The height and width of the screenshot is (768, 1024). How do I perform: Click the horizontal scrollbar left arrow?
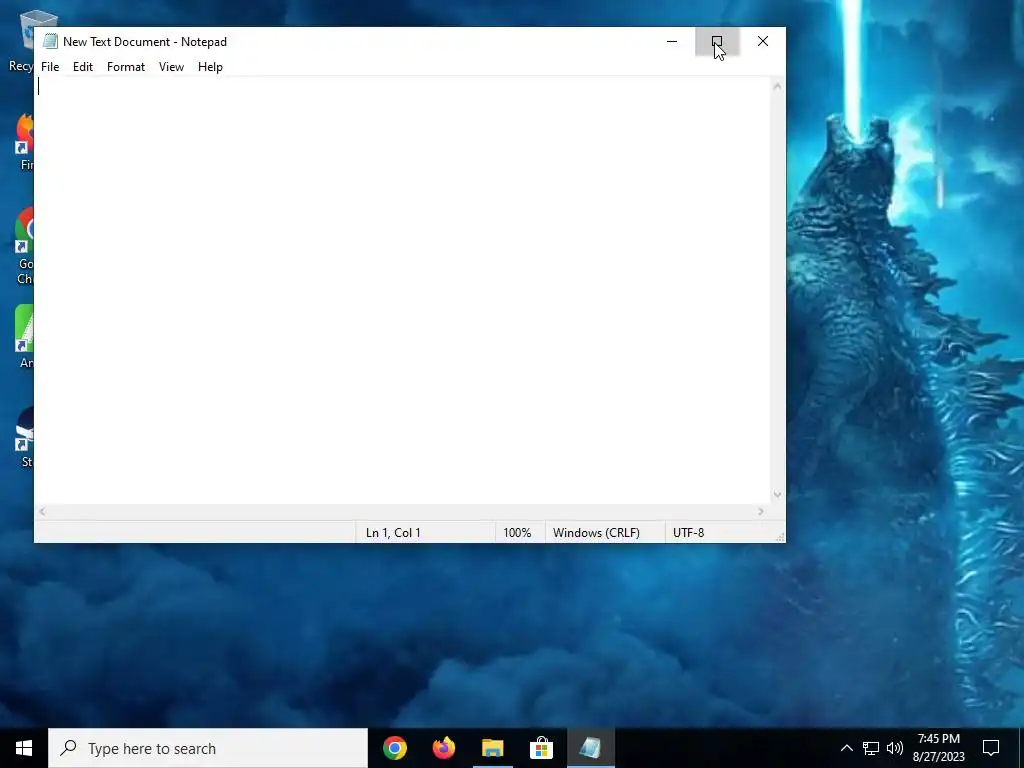(x=42, y=511)
